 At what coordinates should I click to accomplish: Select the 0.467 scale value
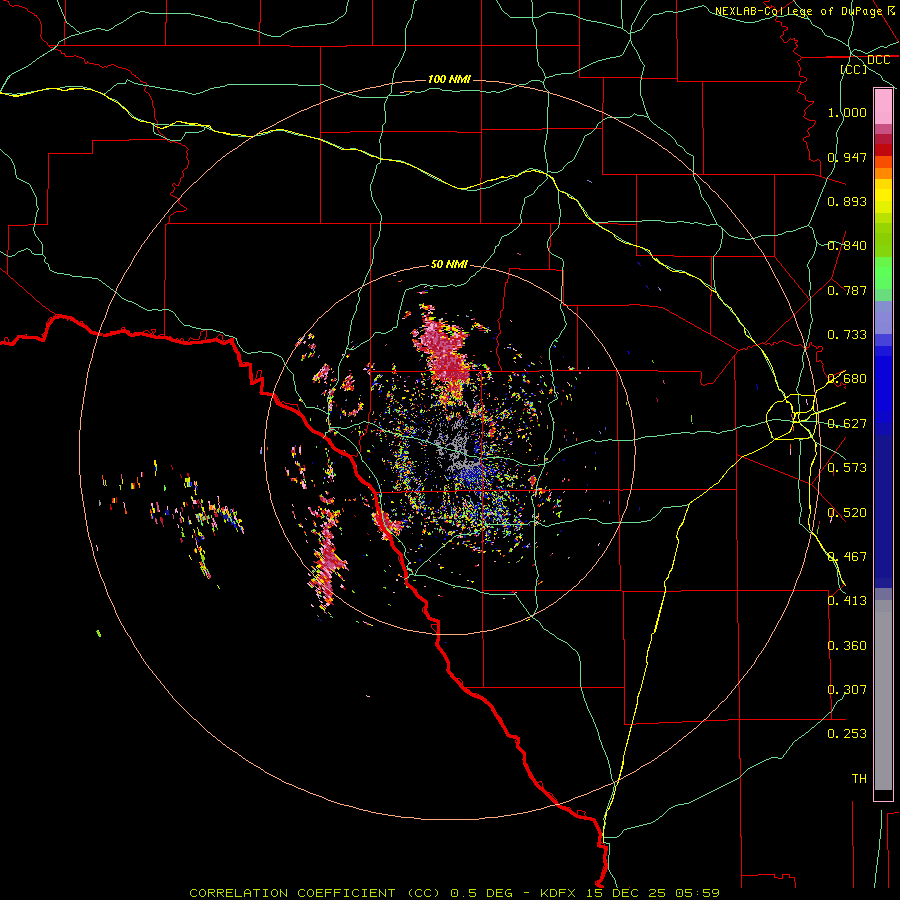(x=847, y=557)
